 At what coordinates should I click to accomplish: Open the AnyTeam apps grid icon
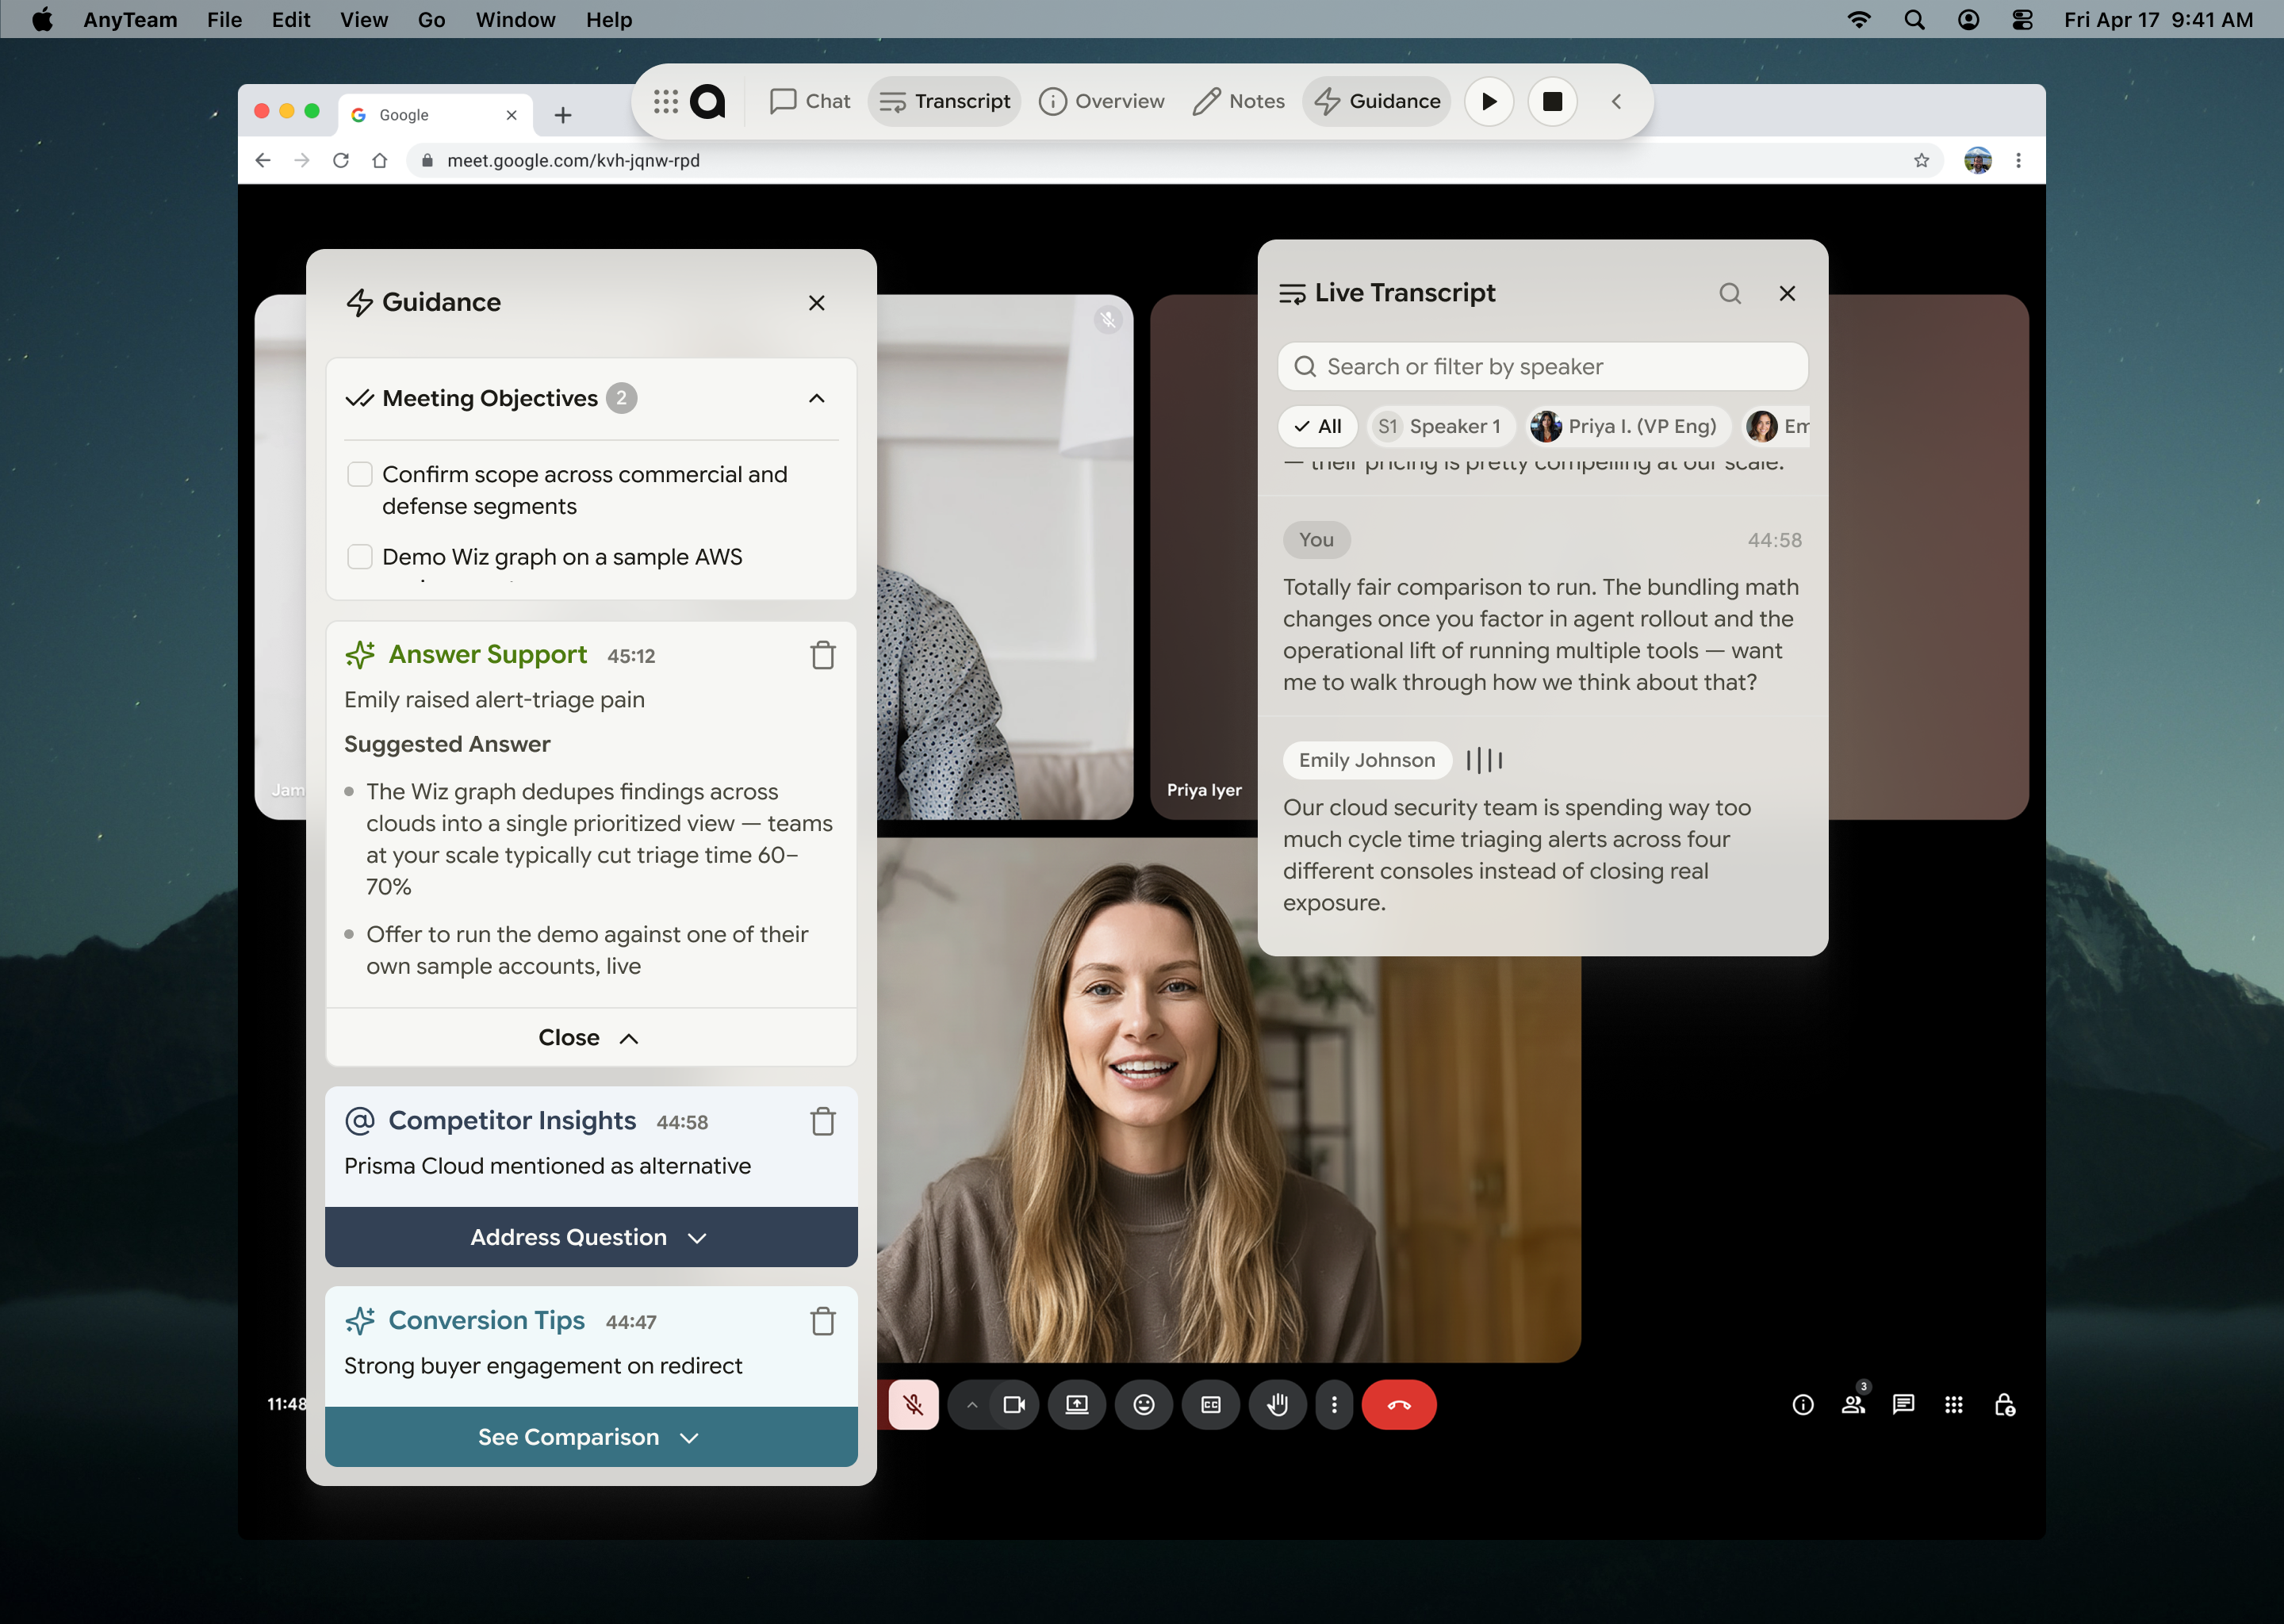tap(665, 101)
